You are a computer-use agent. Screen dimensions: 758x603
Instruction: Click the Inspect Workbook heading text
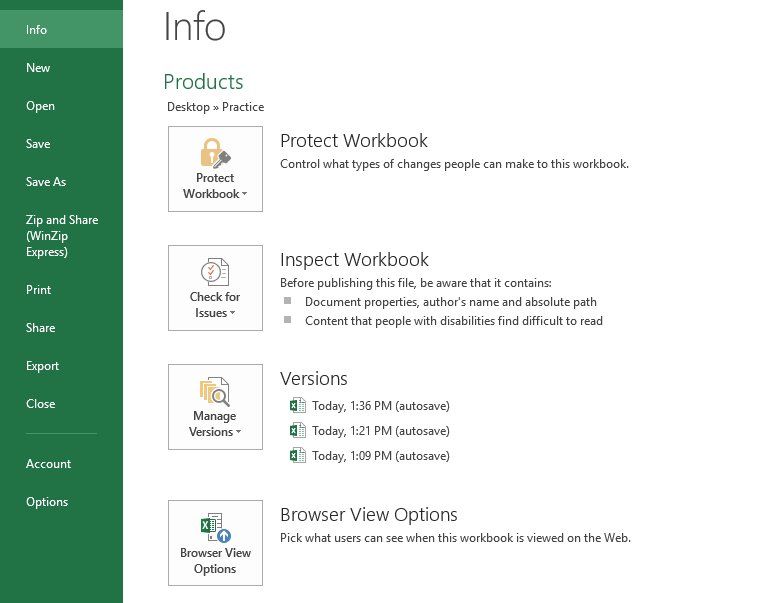pyautogui.click(x=354, y=260)
